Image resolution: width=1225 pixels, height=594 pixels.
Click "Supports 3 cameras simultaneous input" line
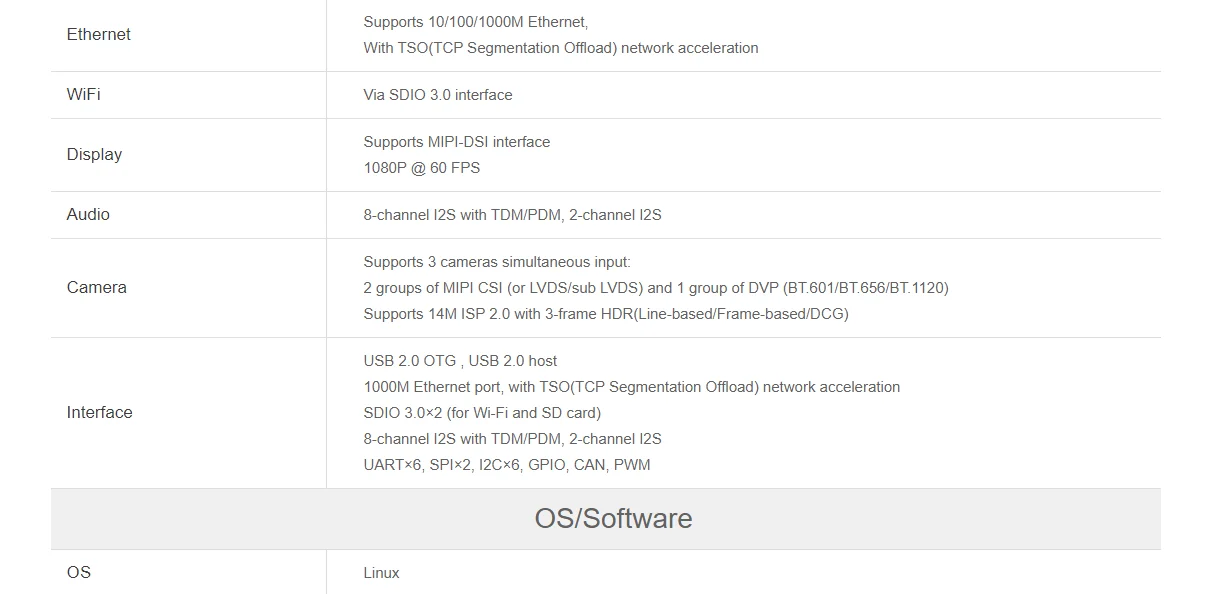pyautogui.click(x=497, y=262)
